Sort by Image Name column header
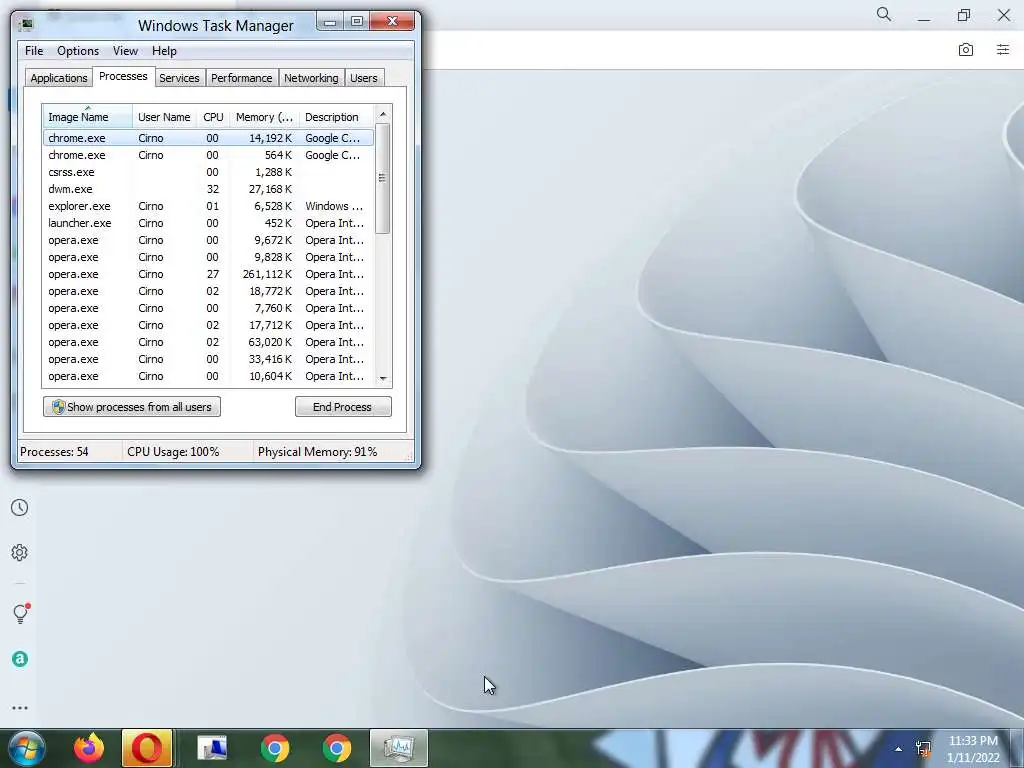This screenshot has width=1024, height=768. (88, 117)
